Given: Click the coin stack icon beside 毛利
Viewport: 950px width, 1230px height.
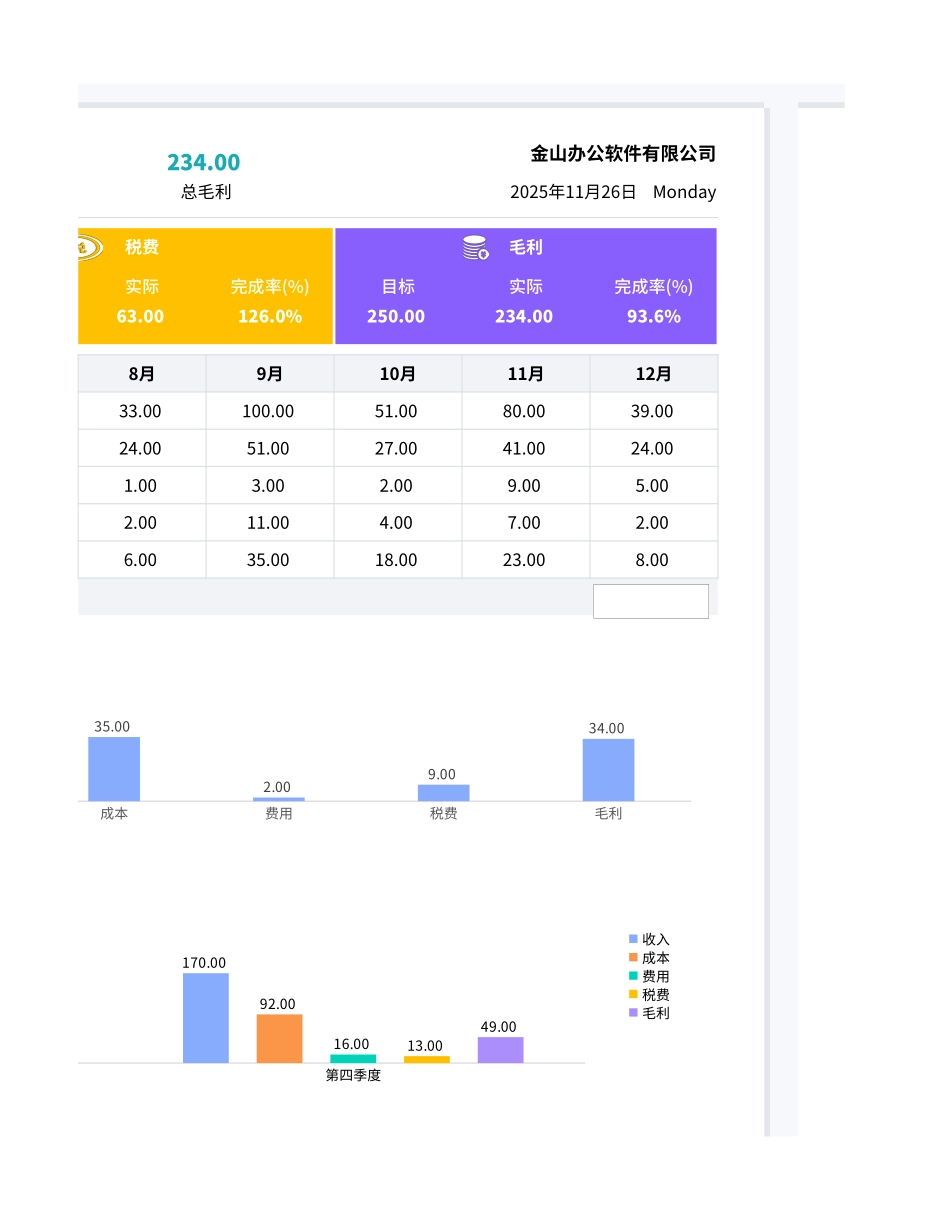Looking at the screenshot, I should click(476, 248).
